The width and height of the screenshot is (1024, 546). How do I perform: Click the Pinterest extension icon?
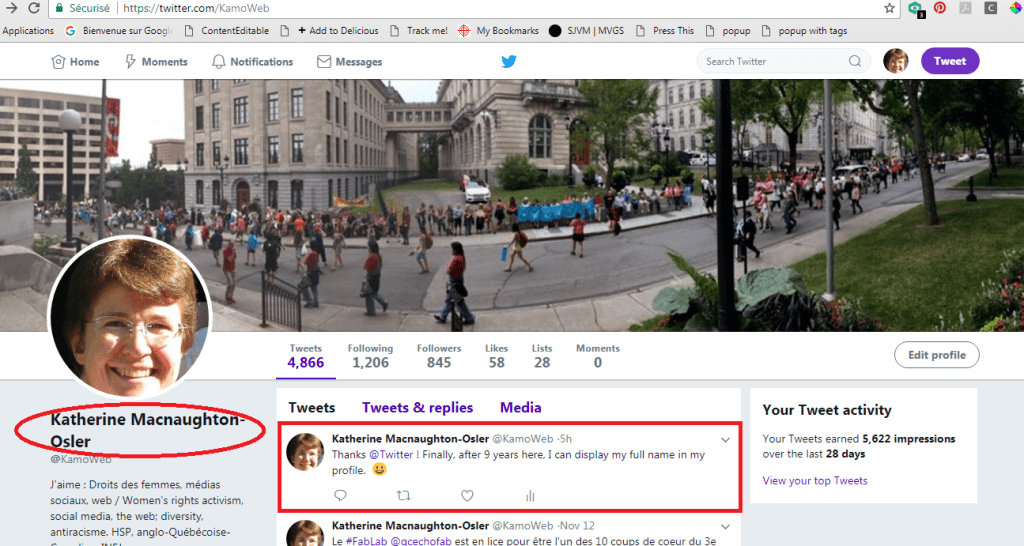[x=940, y=8]
